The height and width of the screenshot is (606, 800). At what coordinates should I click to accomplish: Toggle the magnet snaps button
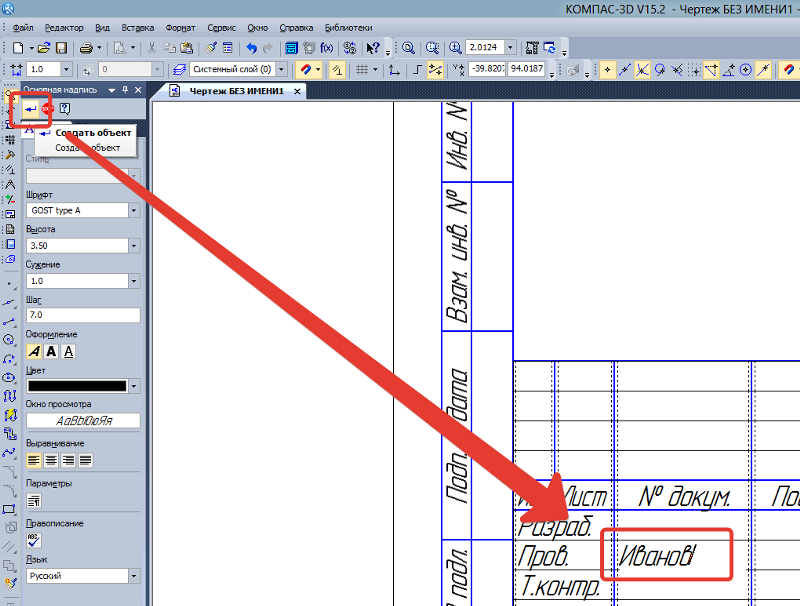point(306,69)
